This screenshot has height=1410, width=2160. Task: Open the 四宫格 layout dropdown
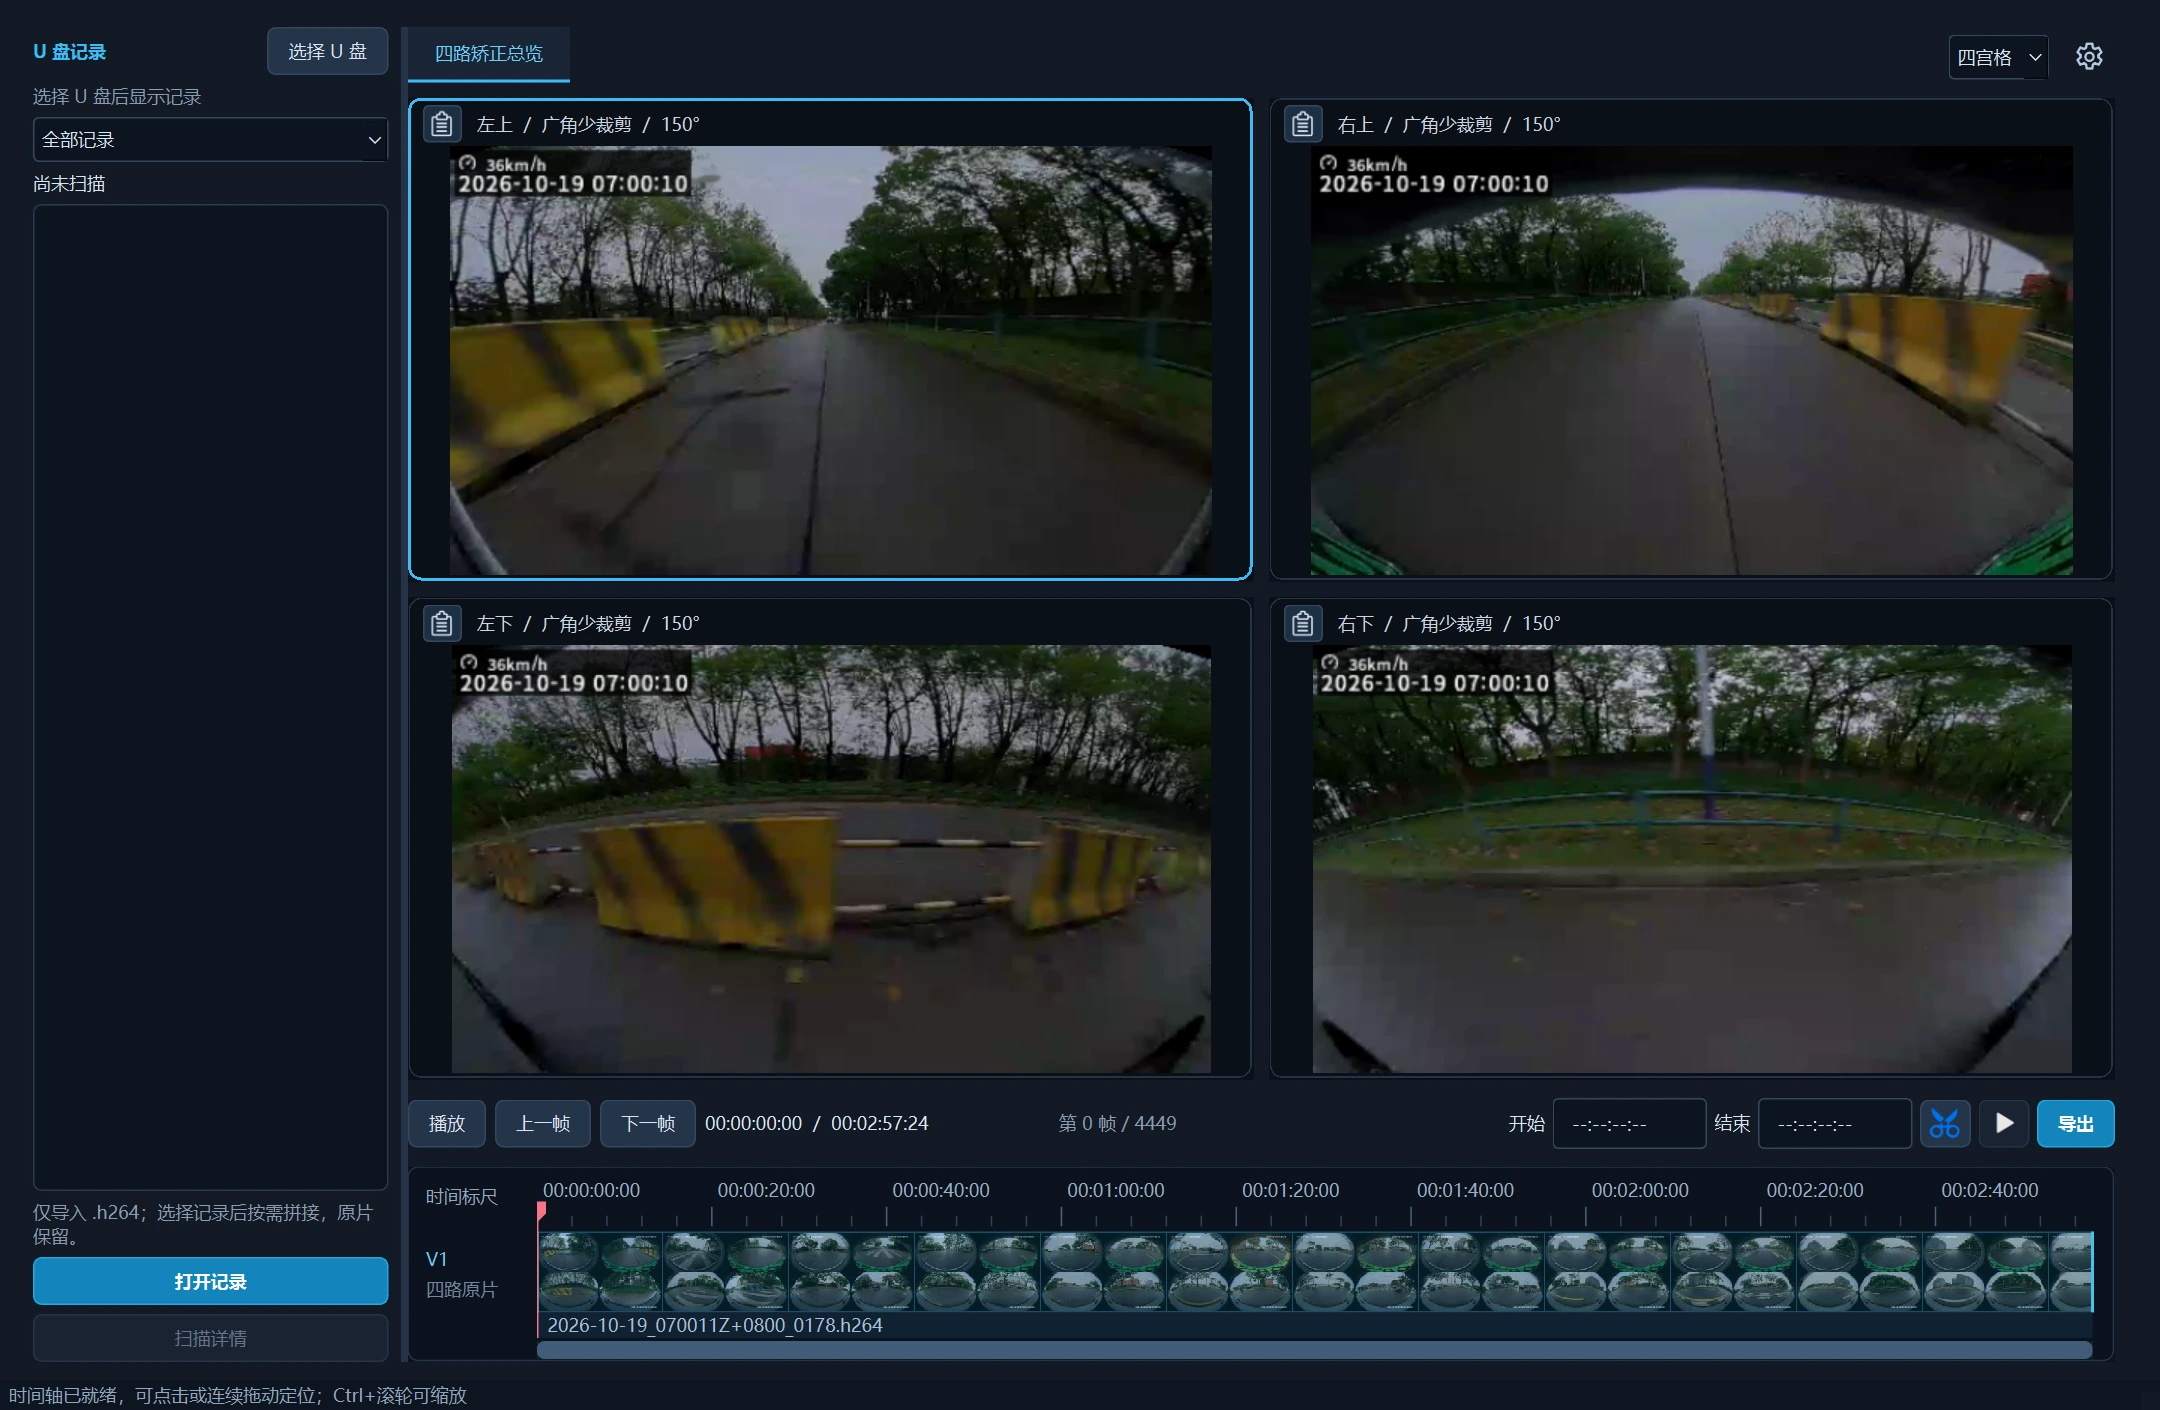click(x=1998, y=57)
